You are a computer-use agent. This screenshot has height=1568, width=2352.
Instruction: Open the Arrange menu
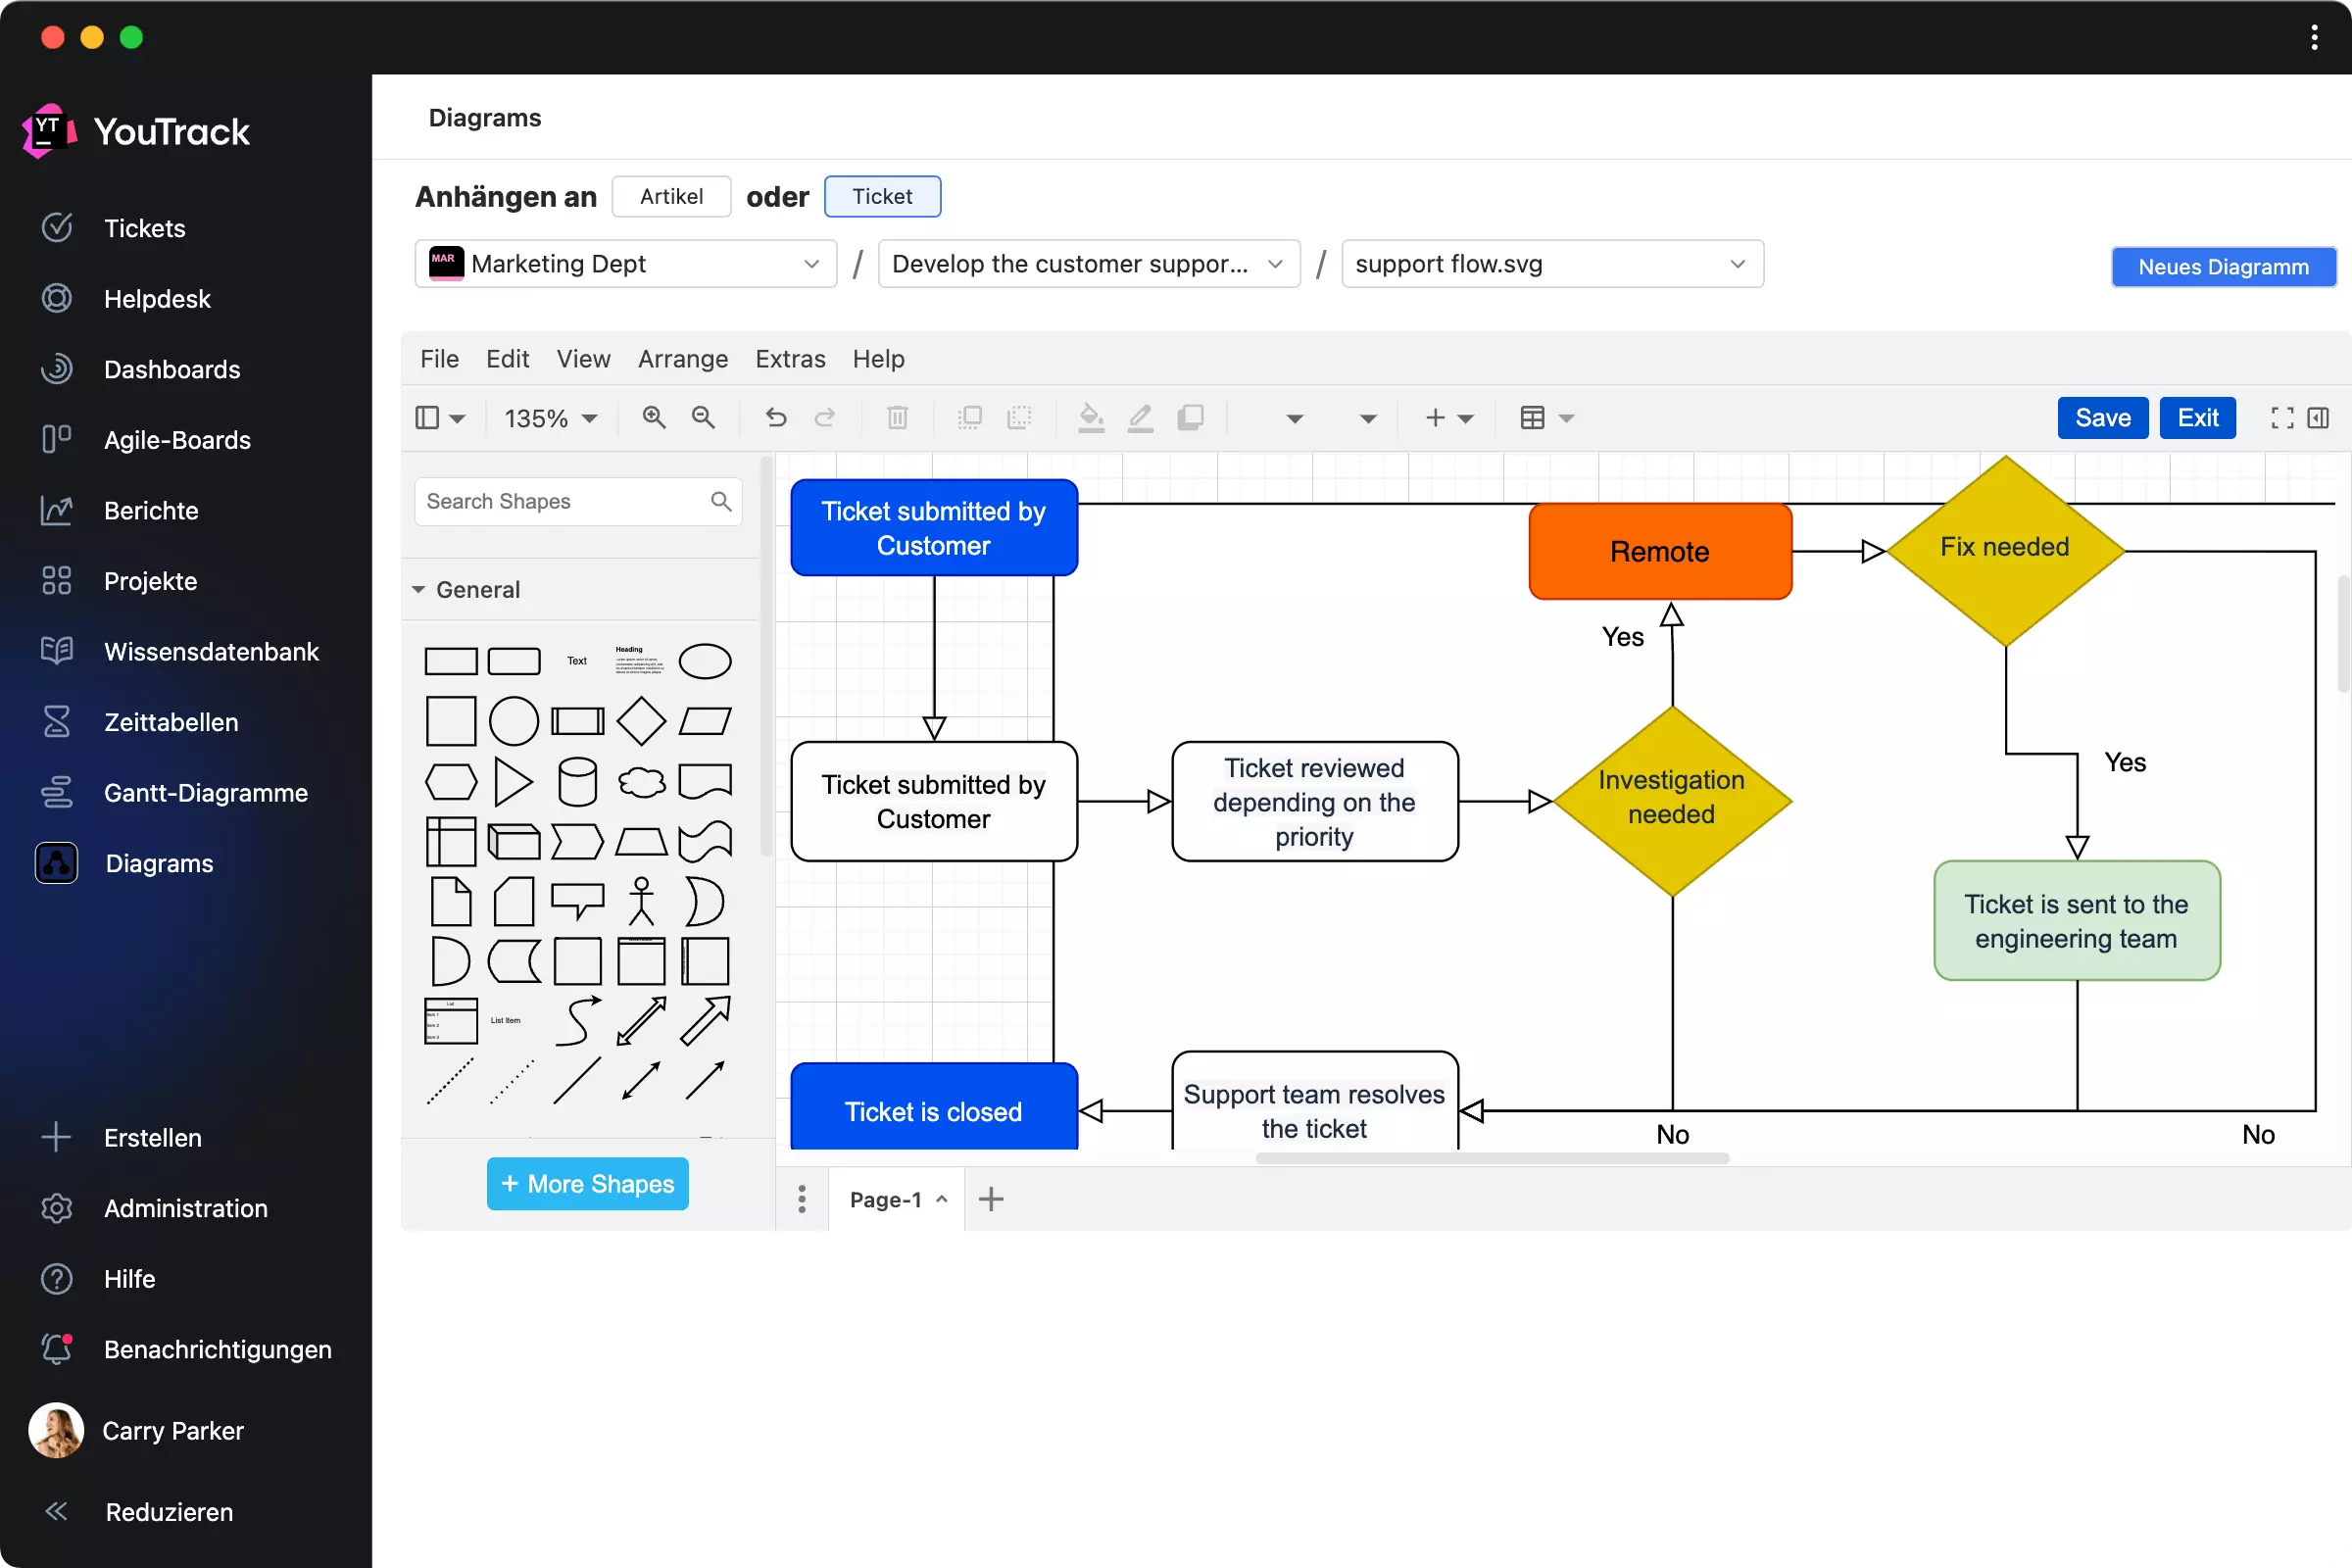tap(682, 359)
